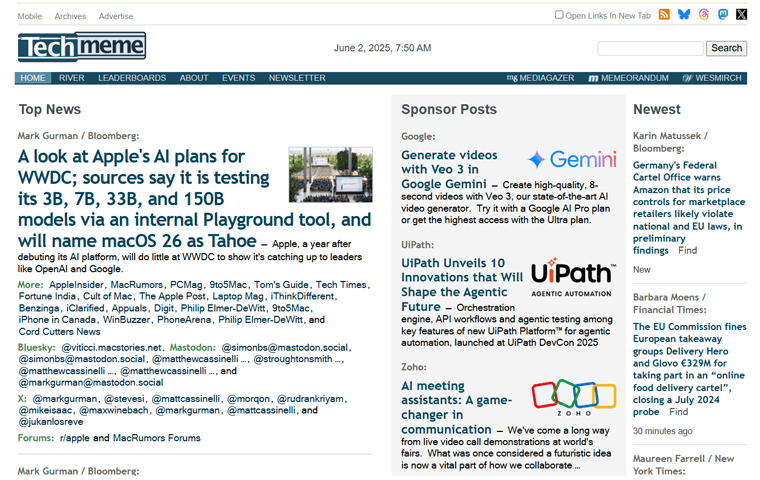Open Germany's Federal Cartel Office headline

688,208
